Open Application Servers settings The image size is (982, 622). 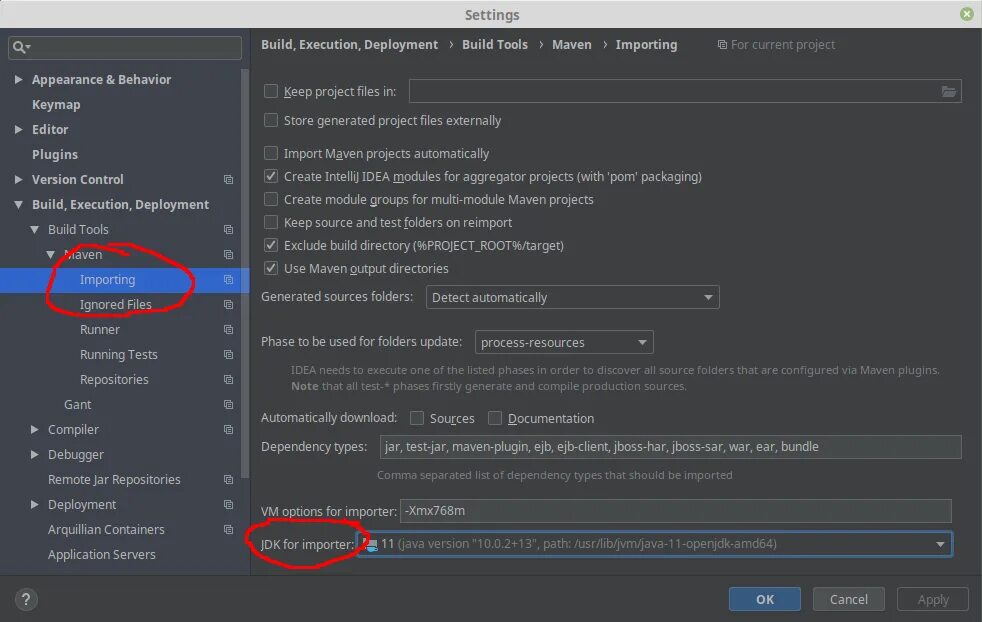(x=101, y=555)
